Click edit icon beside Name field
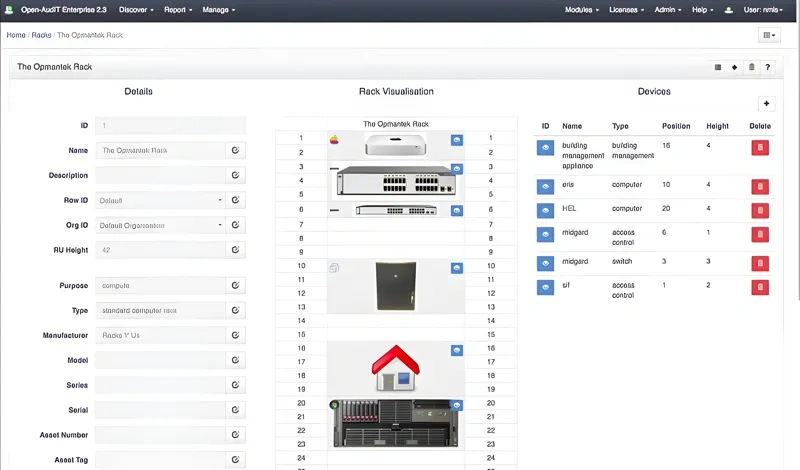 (235, 150)
